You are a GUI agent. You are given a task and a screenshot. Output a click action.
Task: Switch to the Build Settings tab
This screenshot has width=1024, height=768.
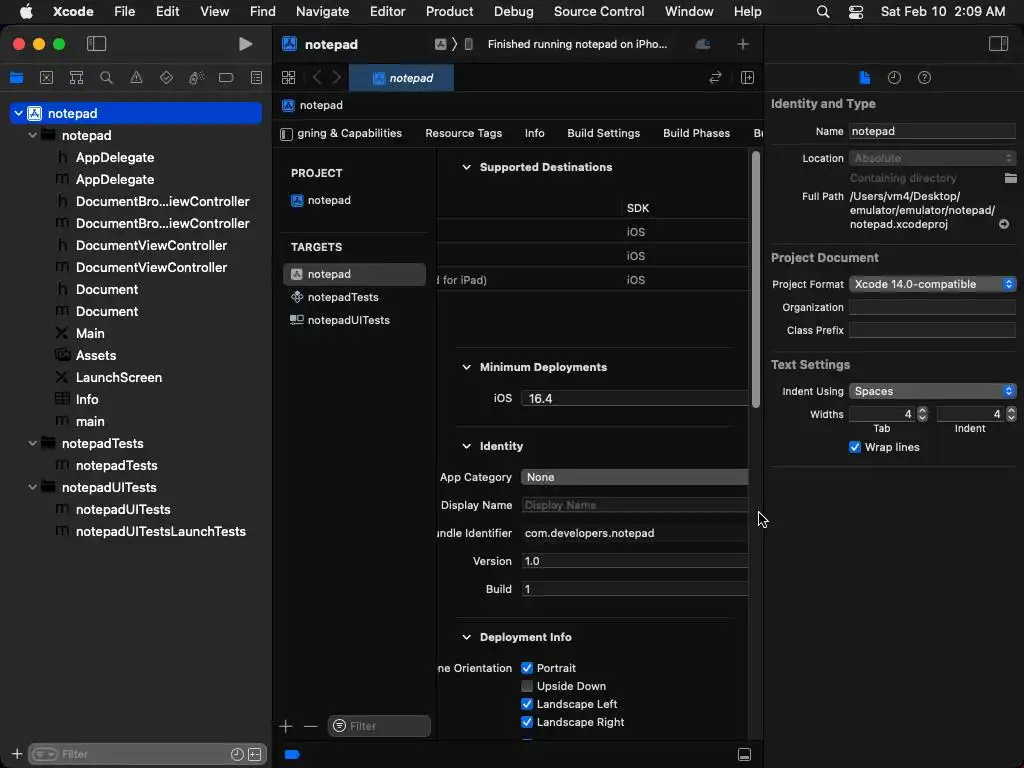[x=603, y=133]
